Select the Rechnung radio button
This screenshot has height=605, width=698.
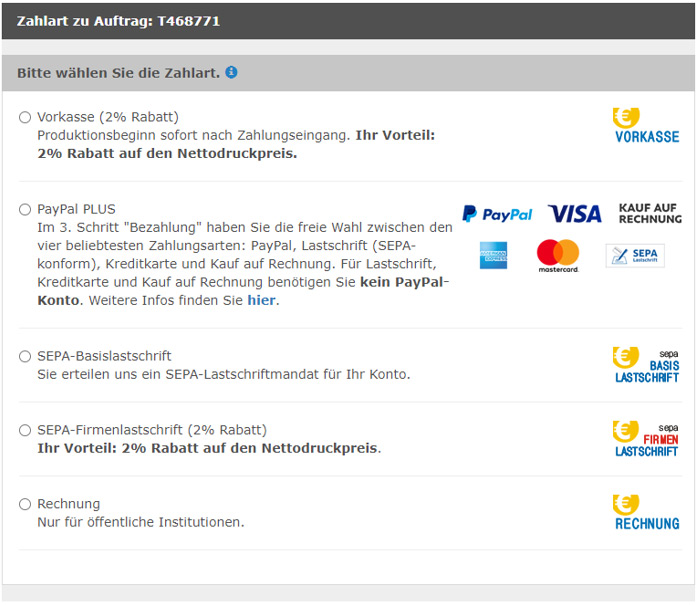[25, 504]
